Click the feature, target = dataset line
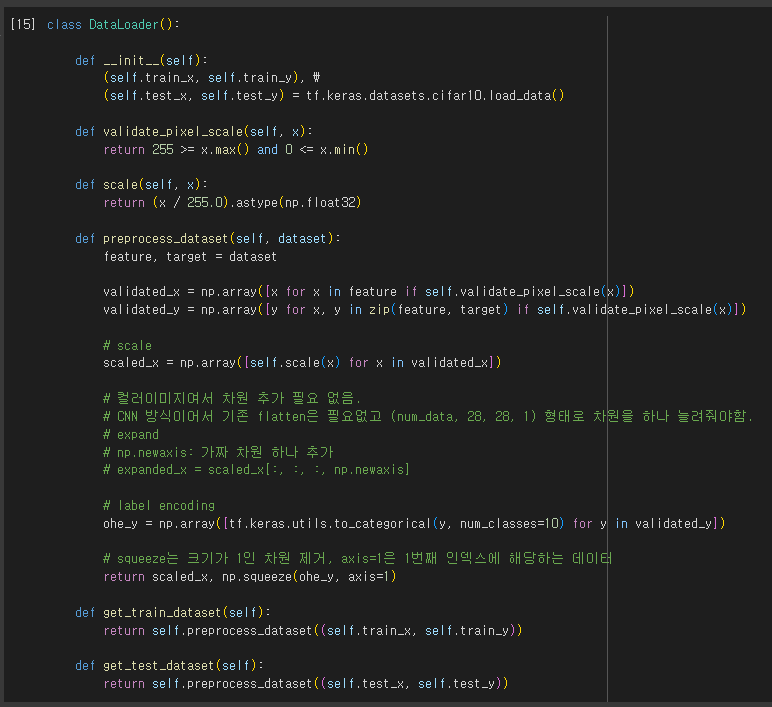Viewport: 772px width, 707px height. [190, 256]
